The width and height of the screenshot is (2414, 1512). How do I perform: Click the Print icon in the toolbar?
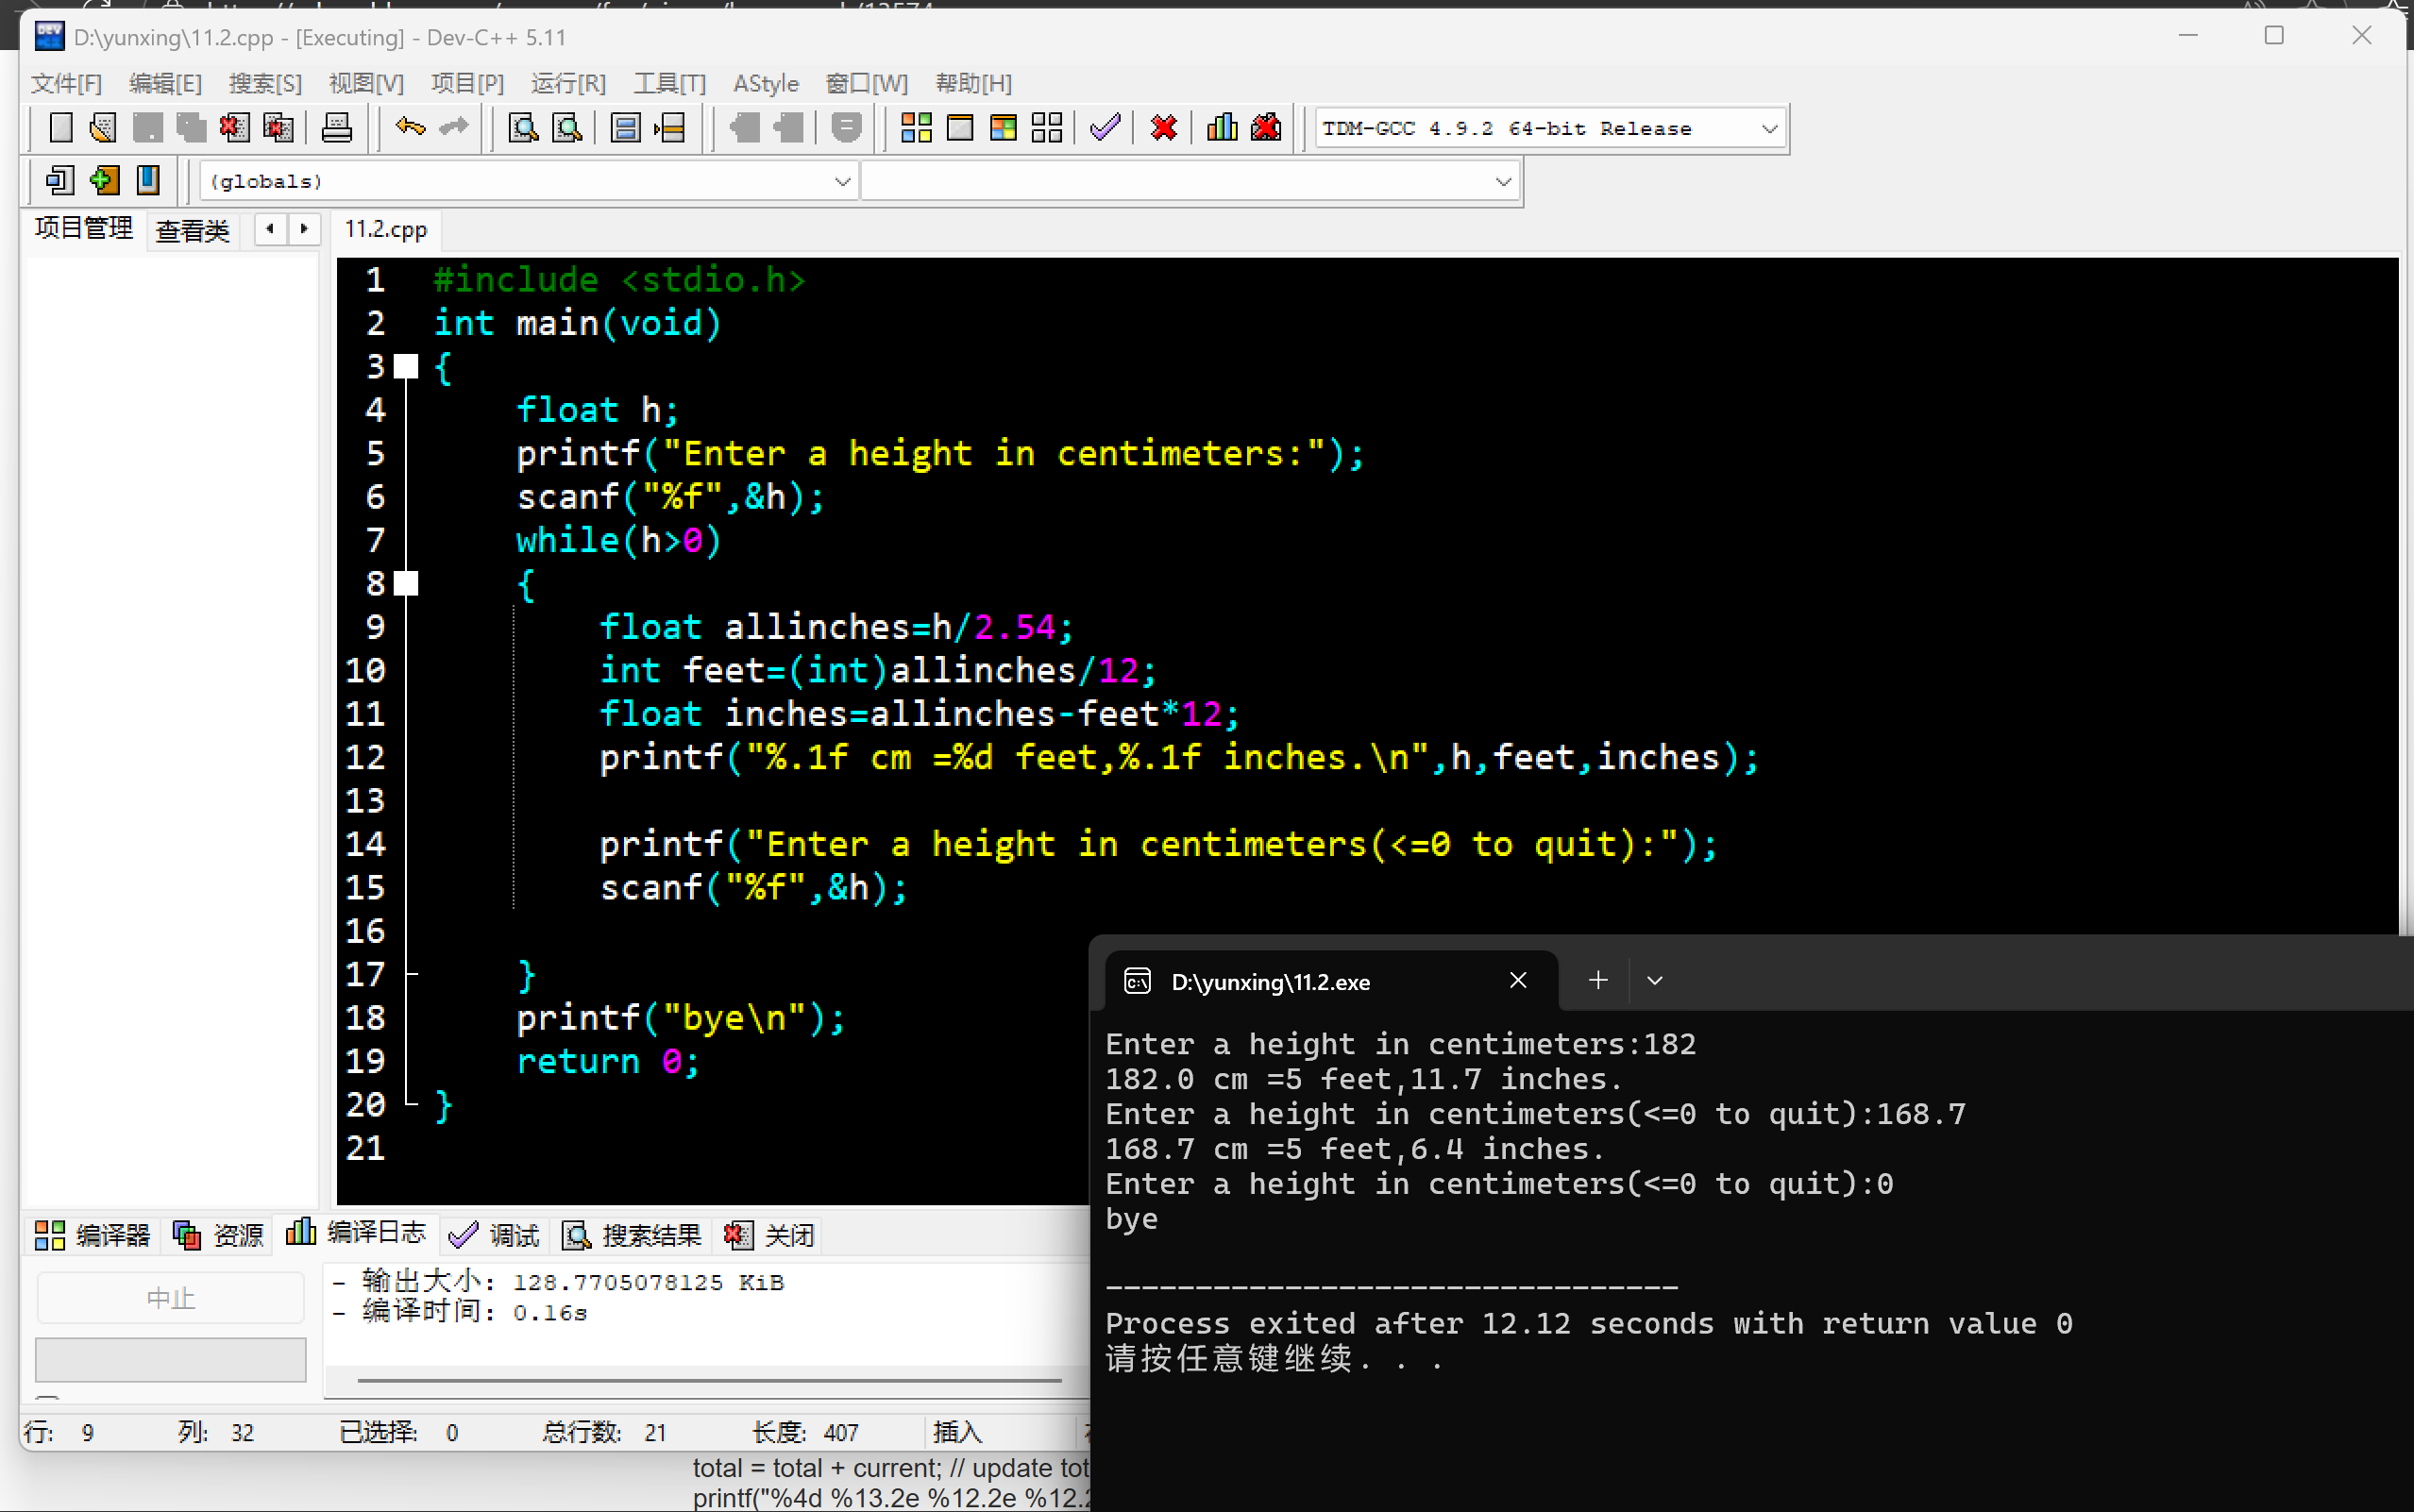point(336,128)
